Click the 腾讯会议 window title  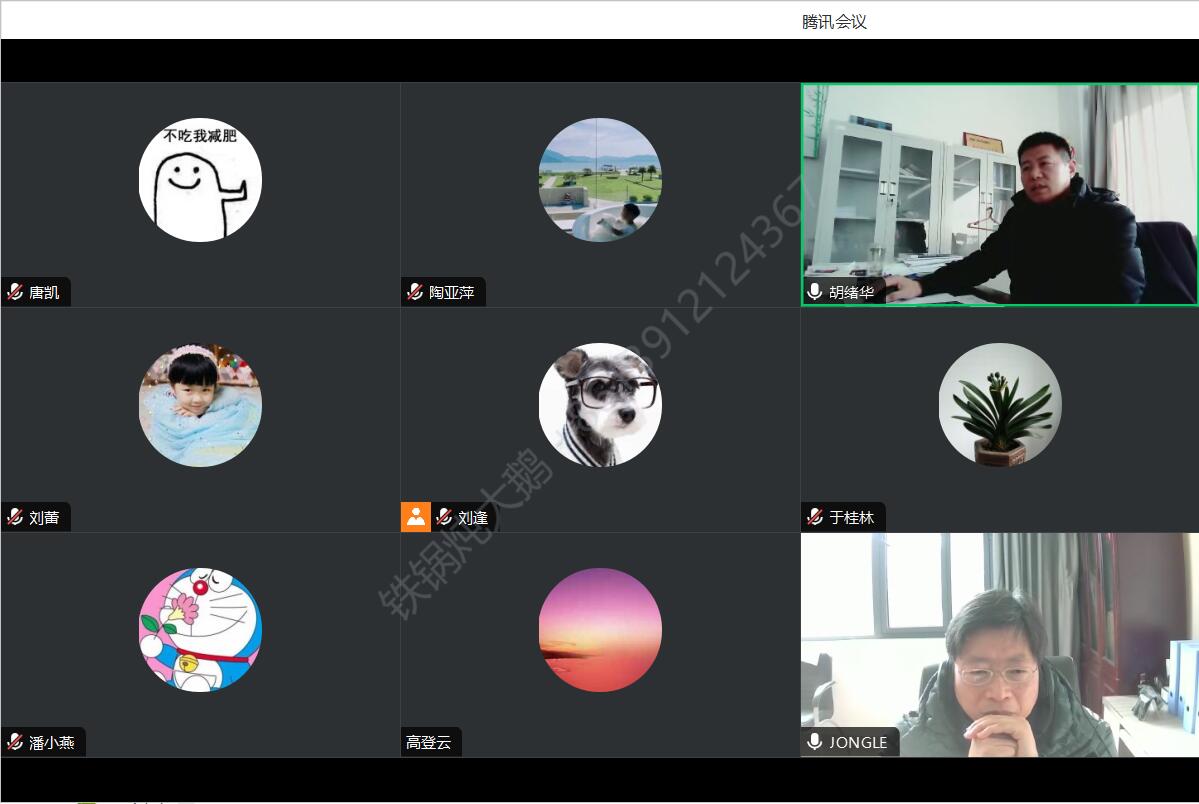834,22
